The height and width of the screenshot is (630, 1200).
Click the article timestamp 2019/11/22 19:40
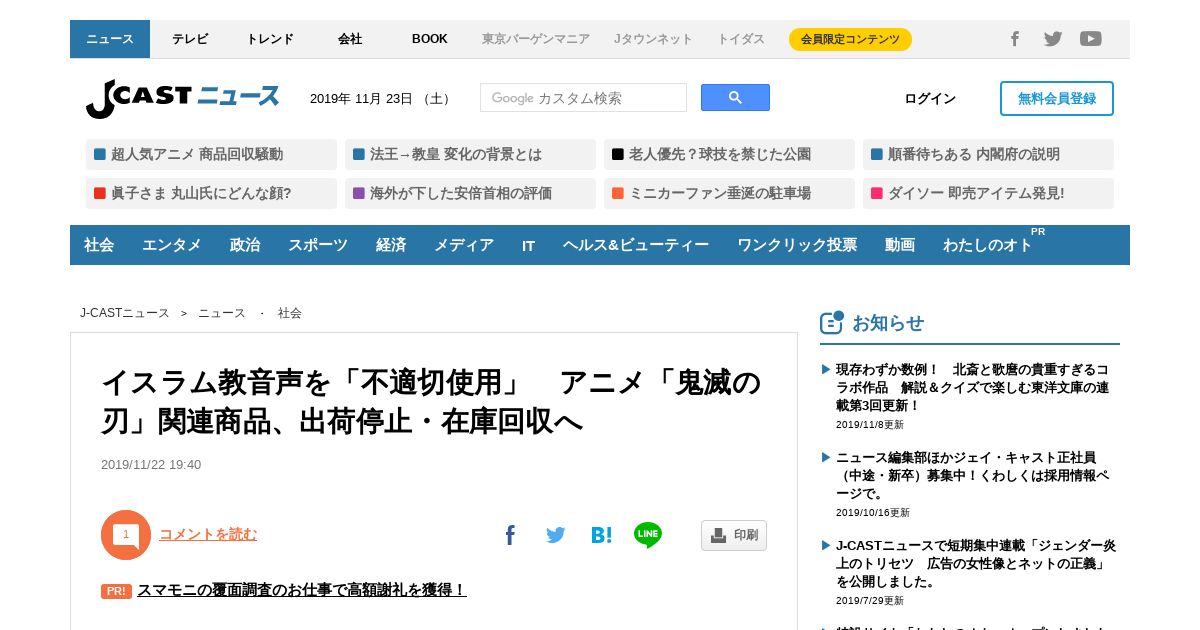pyautogui.click(x=151, y=465)
